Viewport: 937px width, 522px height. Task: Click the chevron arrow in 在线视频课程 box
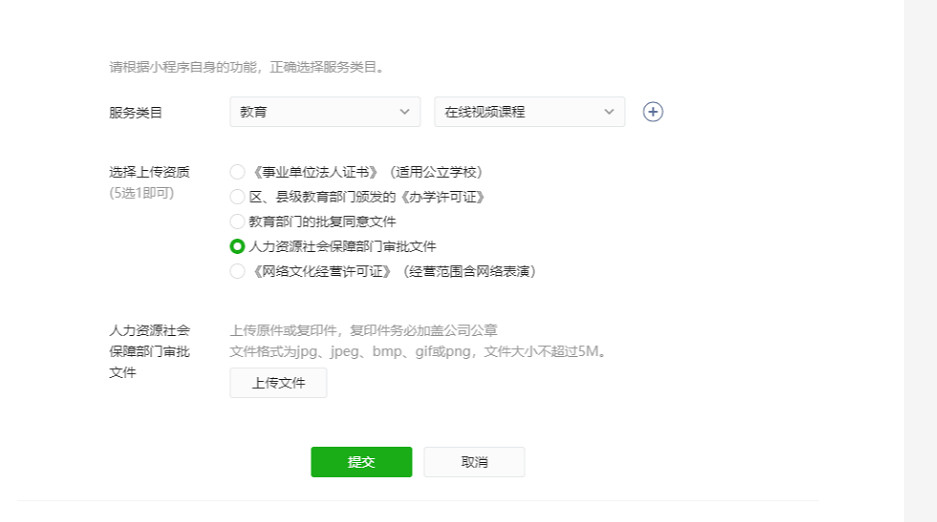(609, 112)
